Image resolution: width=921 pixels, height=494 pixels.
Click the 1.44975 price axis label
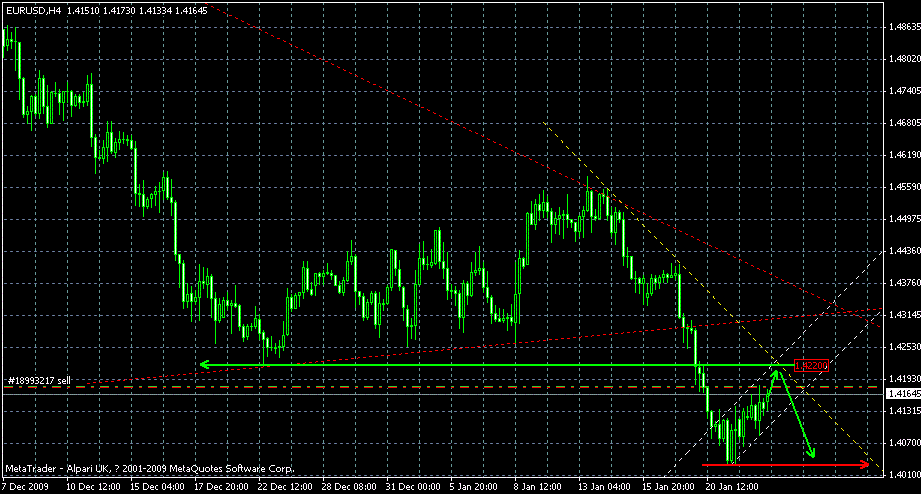(905, 219)
